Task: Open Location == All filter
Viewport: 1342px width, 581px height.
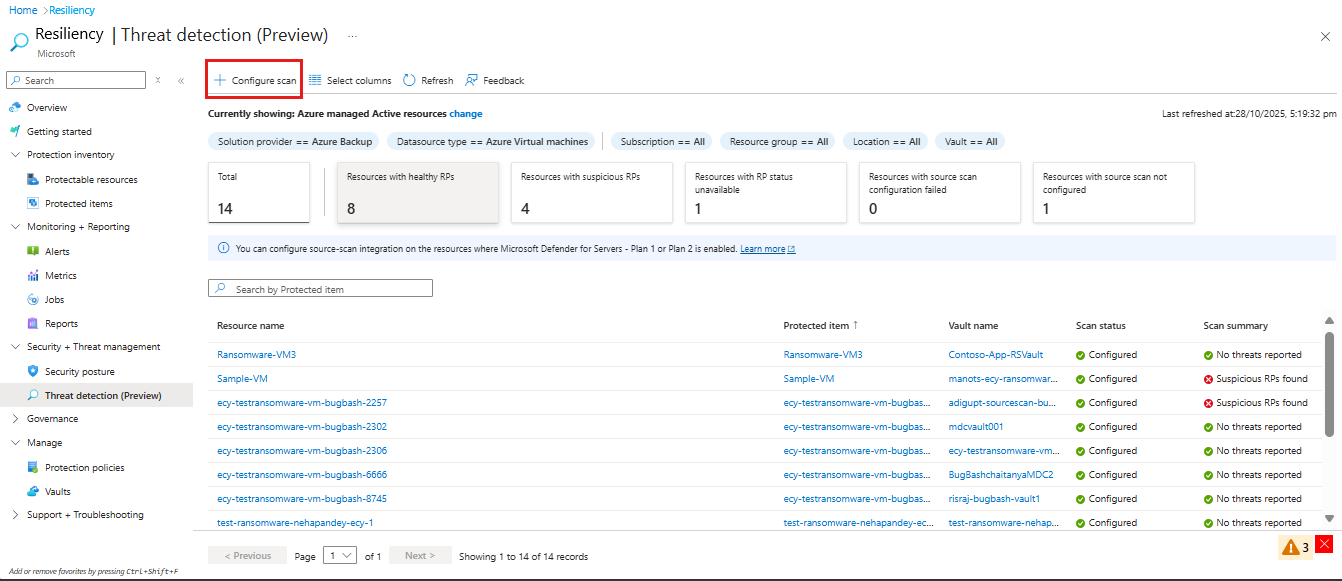Action: coord(886,142)
